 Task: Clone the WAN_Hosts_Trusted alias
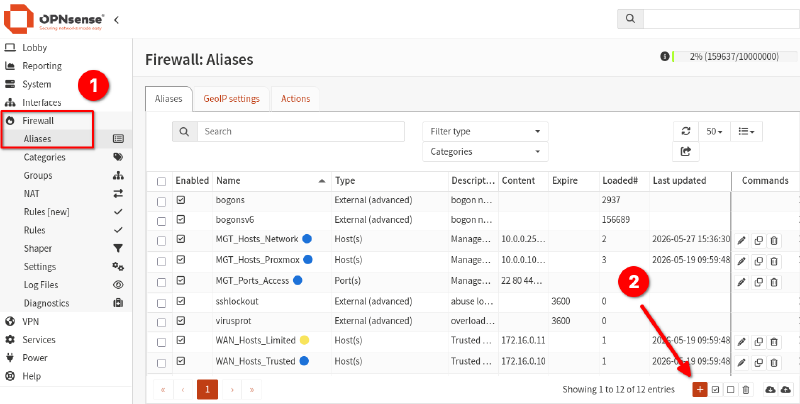758,363
